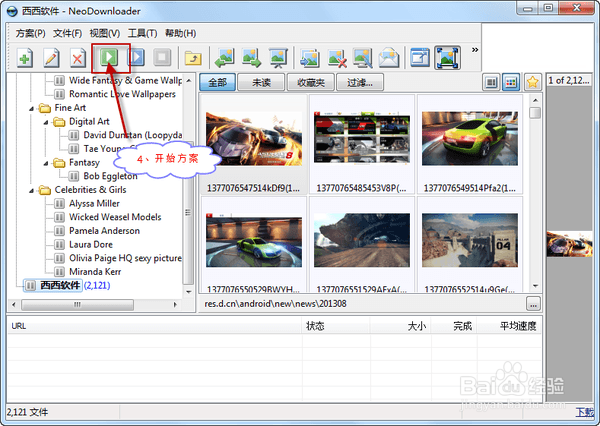This screenshot has width=600, height=426.
Task: Select the Olivia Paige HQ sexy picture project
Action: [125, 258]
